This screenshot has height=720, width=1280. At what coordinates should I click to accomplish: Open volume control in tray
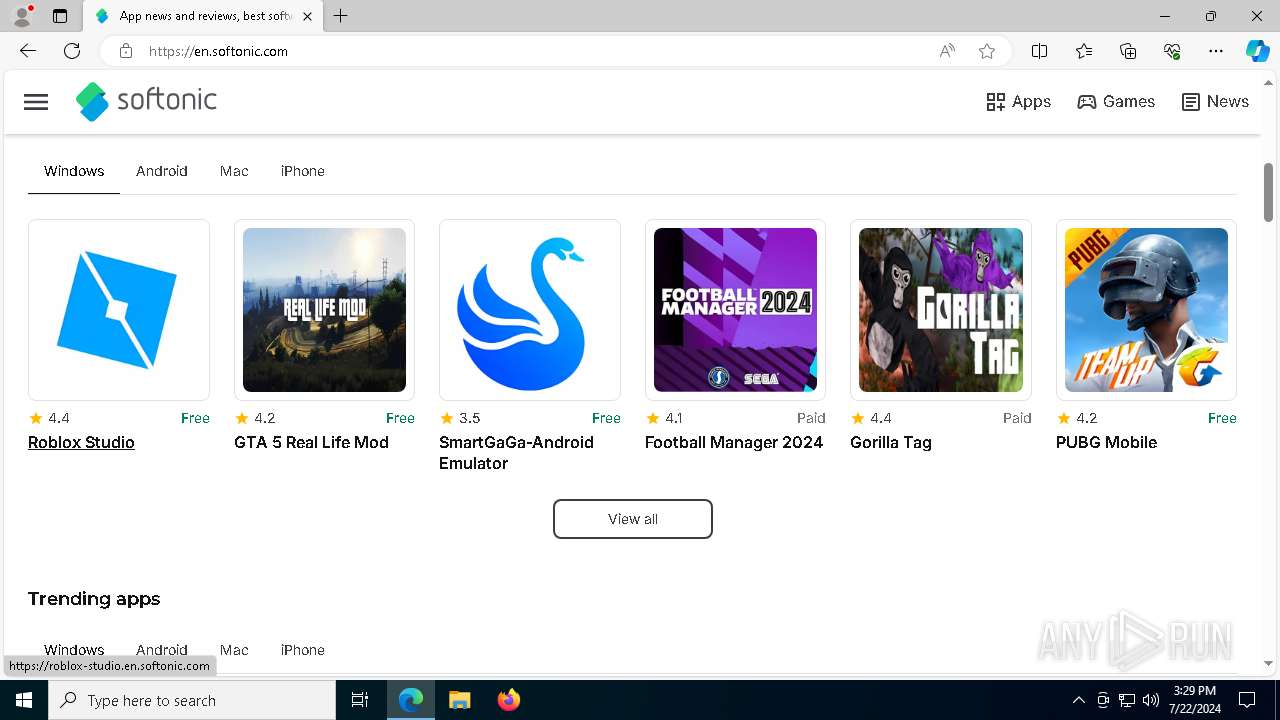[x=1151, y=700]
